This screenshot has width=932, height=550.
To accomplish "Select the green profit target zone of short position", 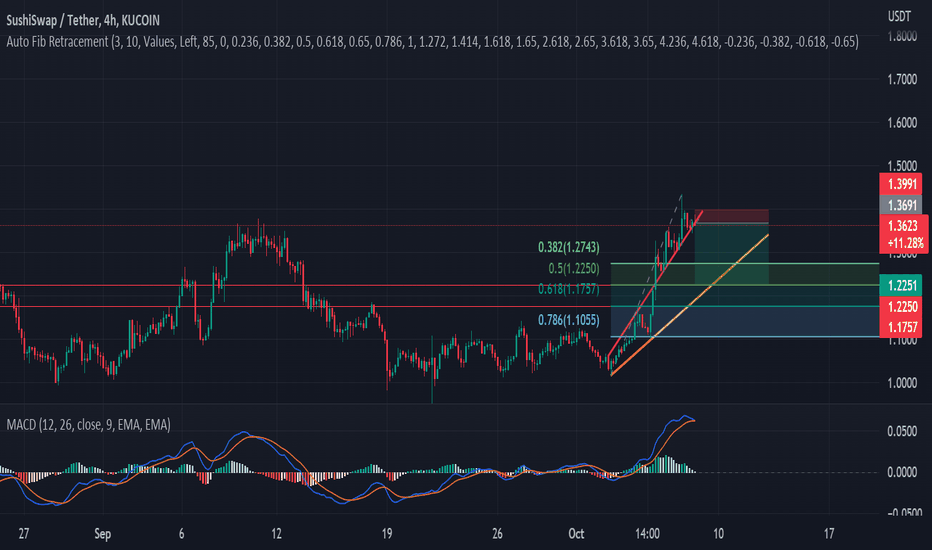I will (732, 254).
